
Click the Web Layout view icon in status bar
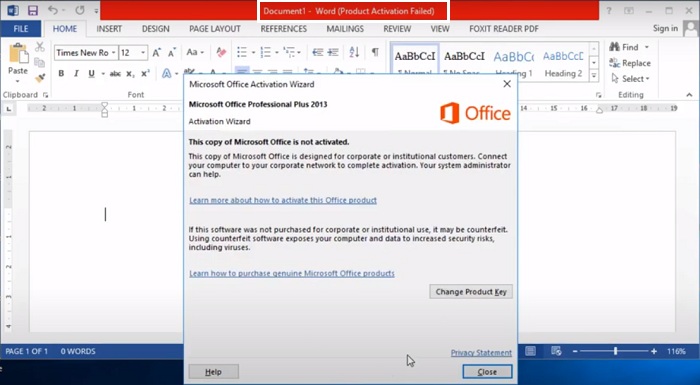click(x=556, y=352)
